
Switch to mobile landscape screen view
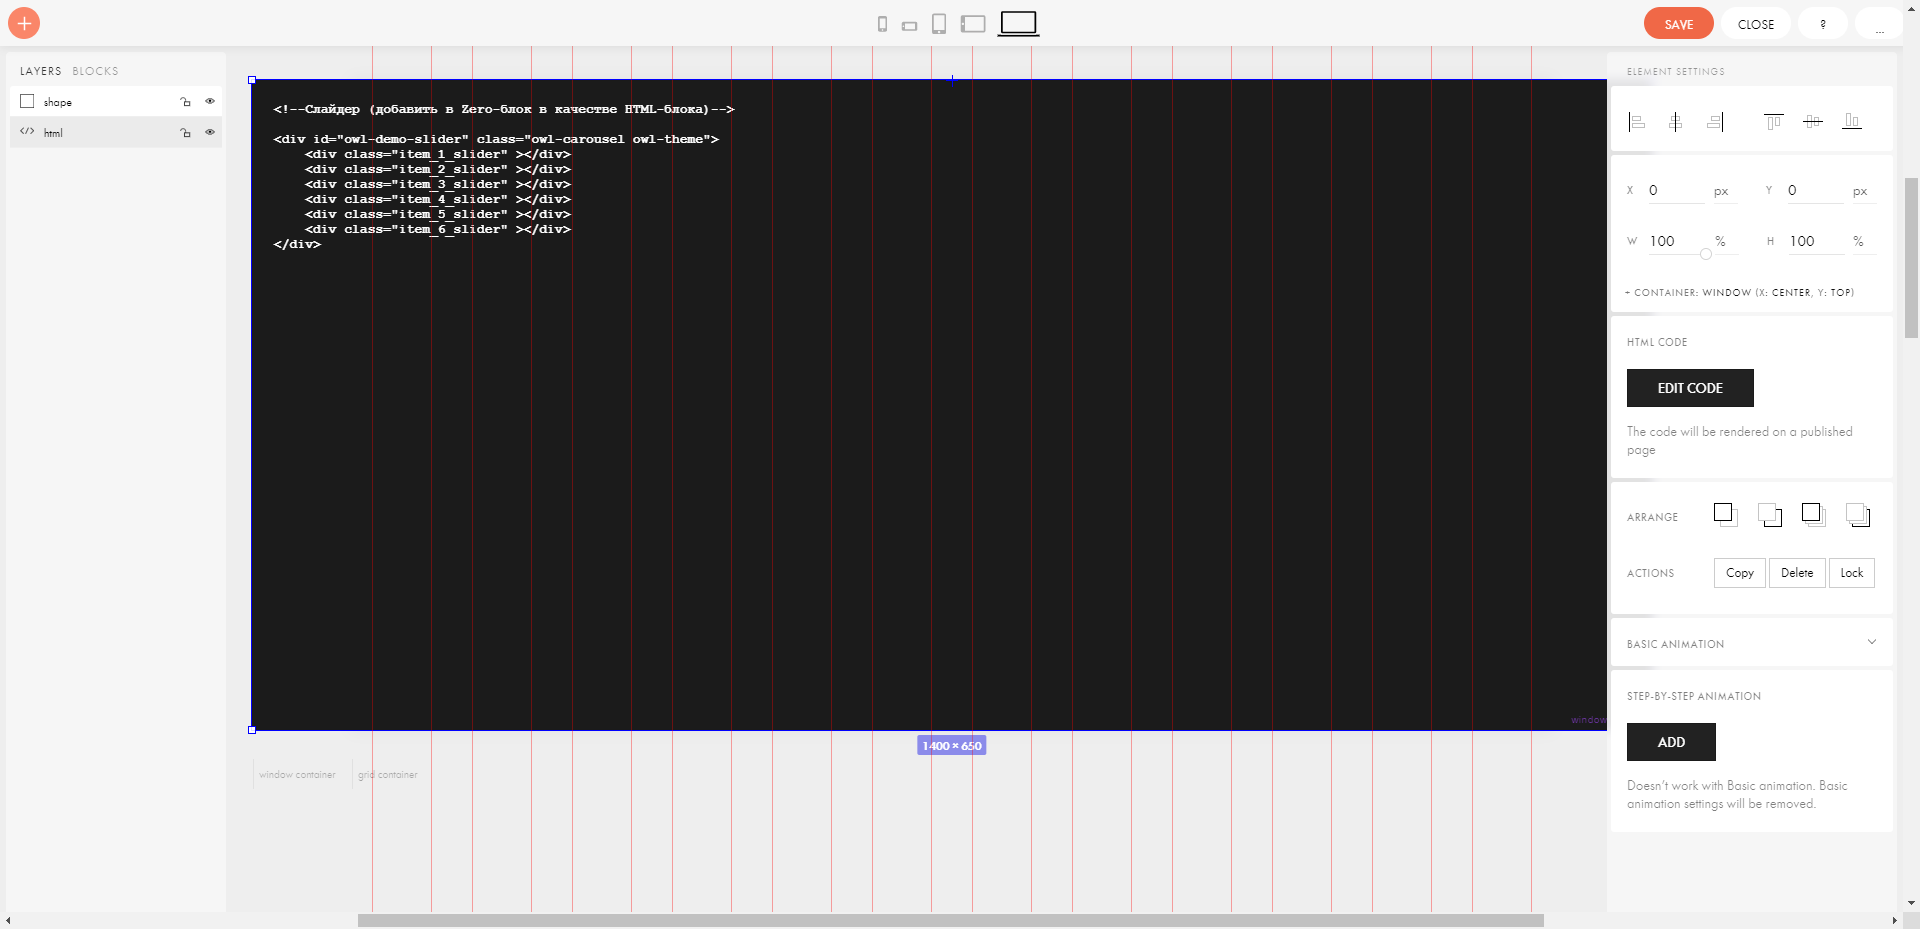point(909,26)
